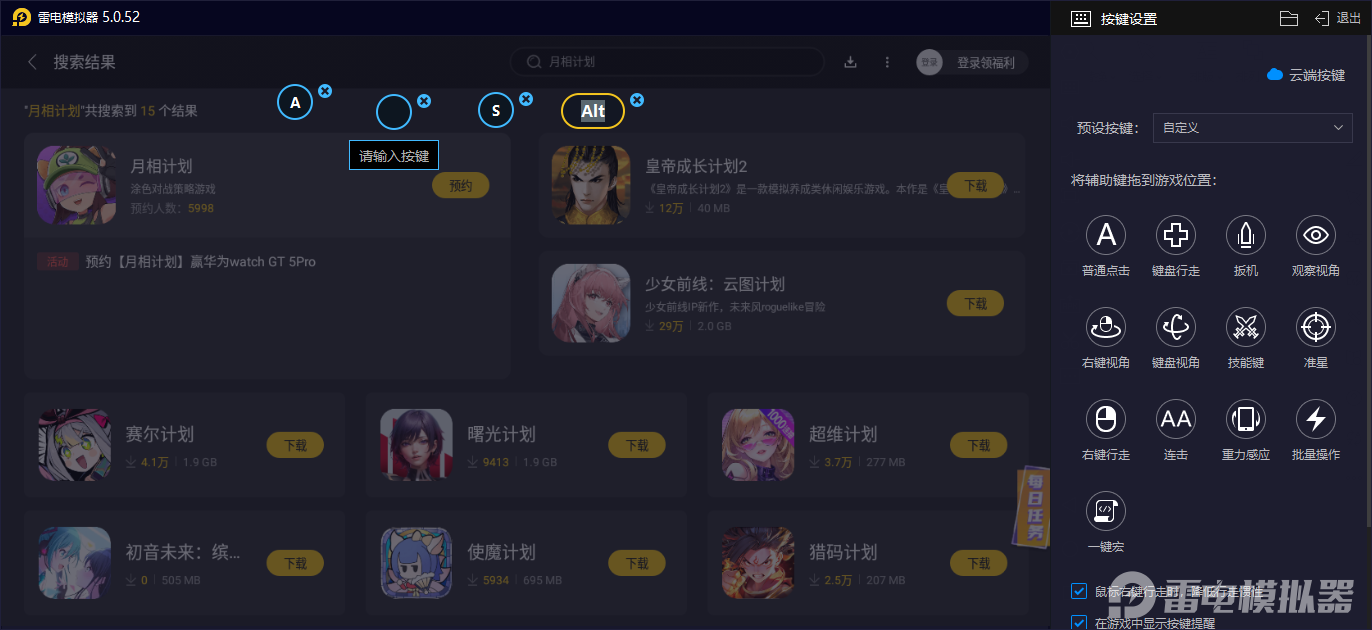Open the key config folder icon
Screen dimensions: 1372x630
(x=1289, y=18)
